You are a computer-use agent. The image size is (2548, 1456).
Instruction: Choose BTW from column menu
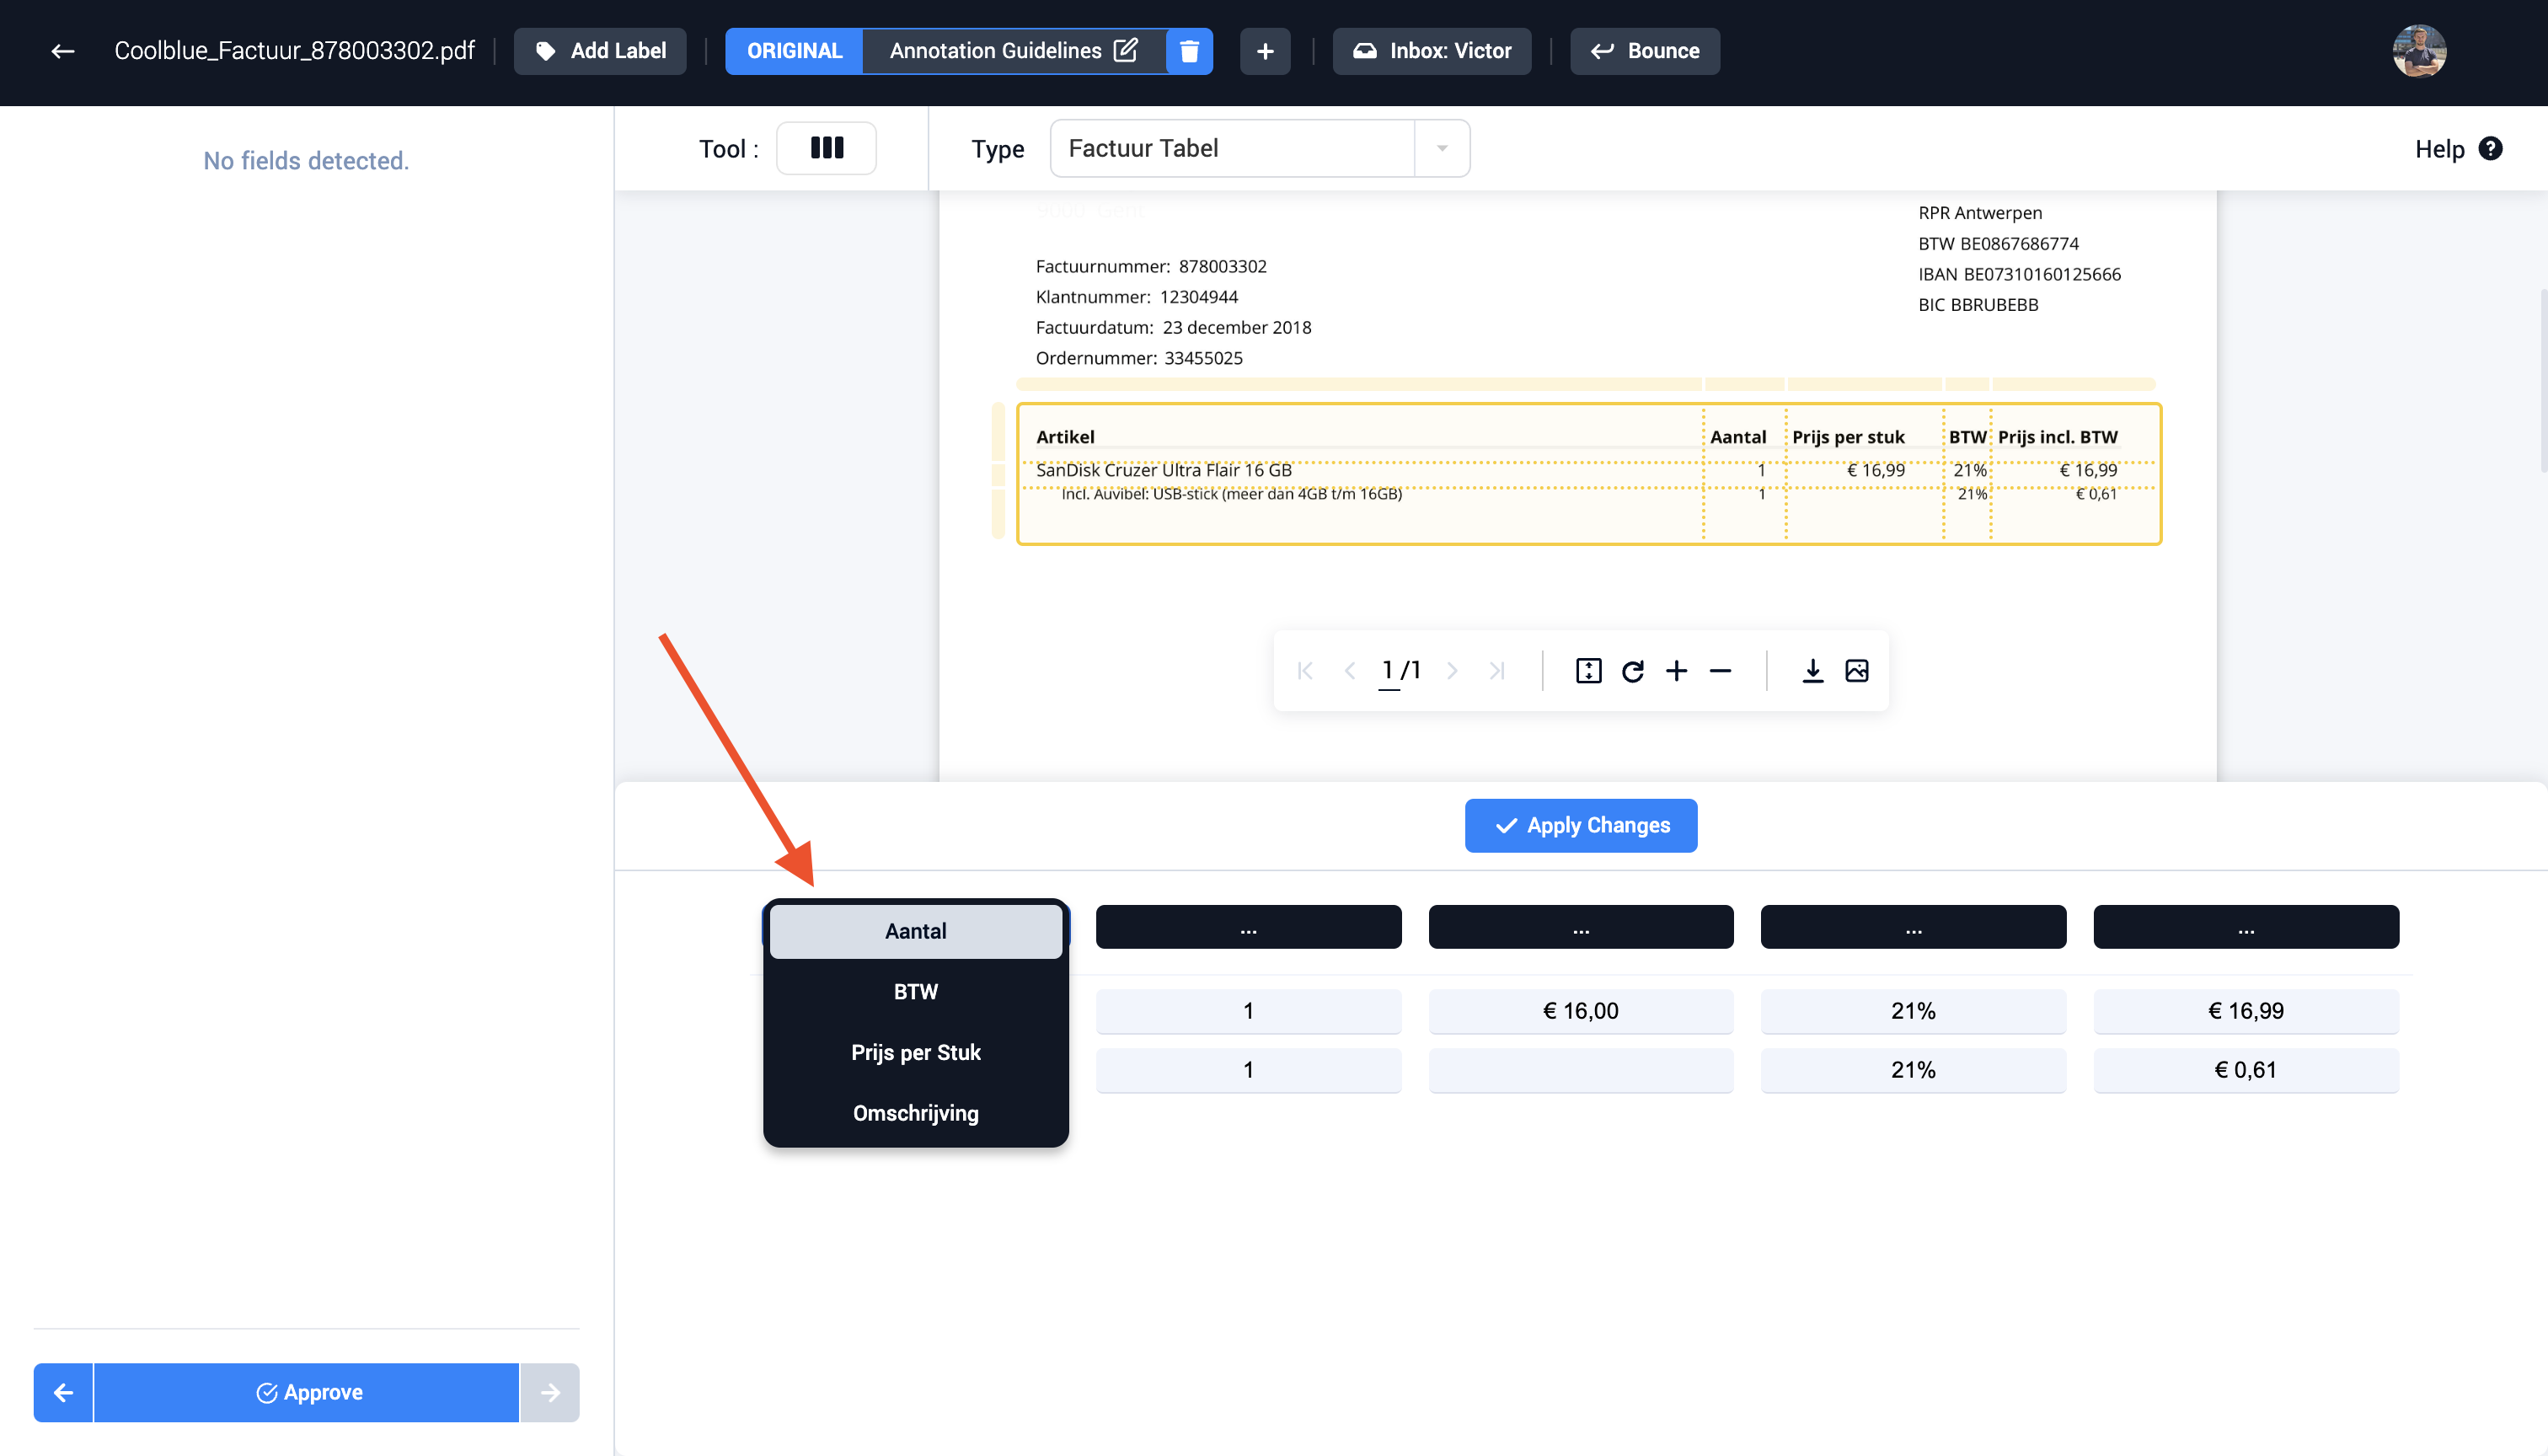pos(915,992)
